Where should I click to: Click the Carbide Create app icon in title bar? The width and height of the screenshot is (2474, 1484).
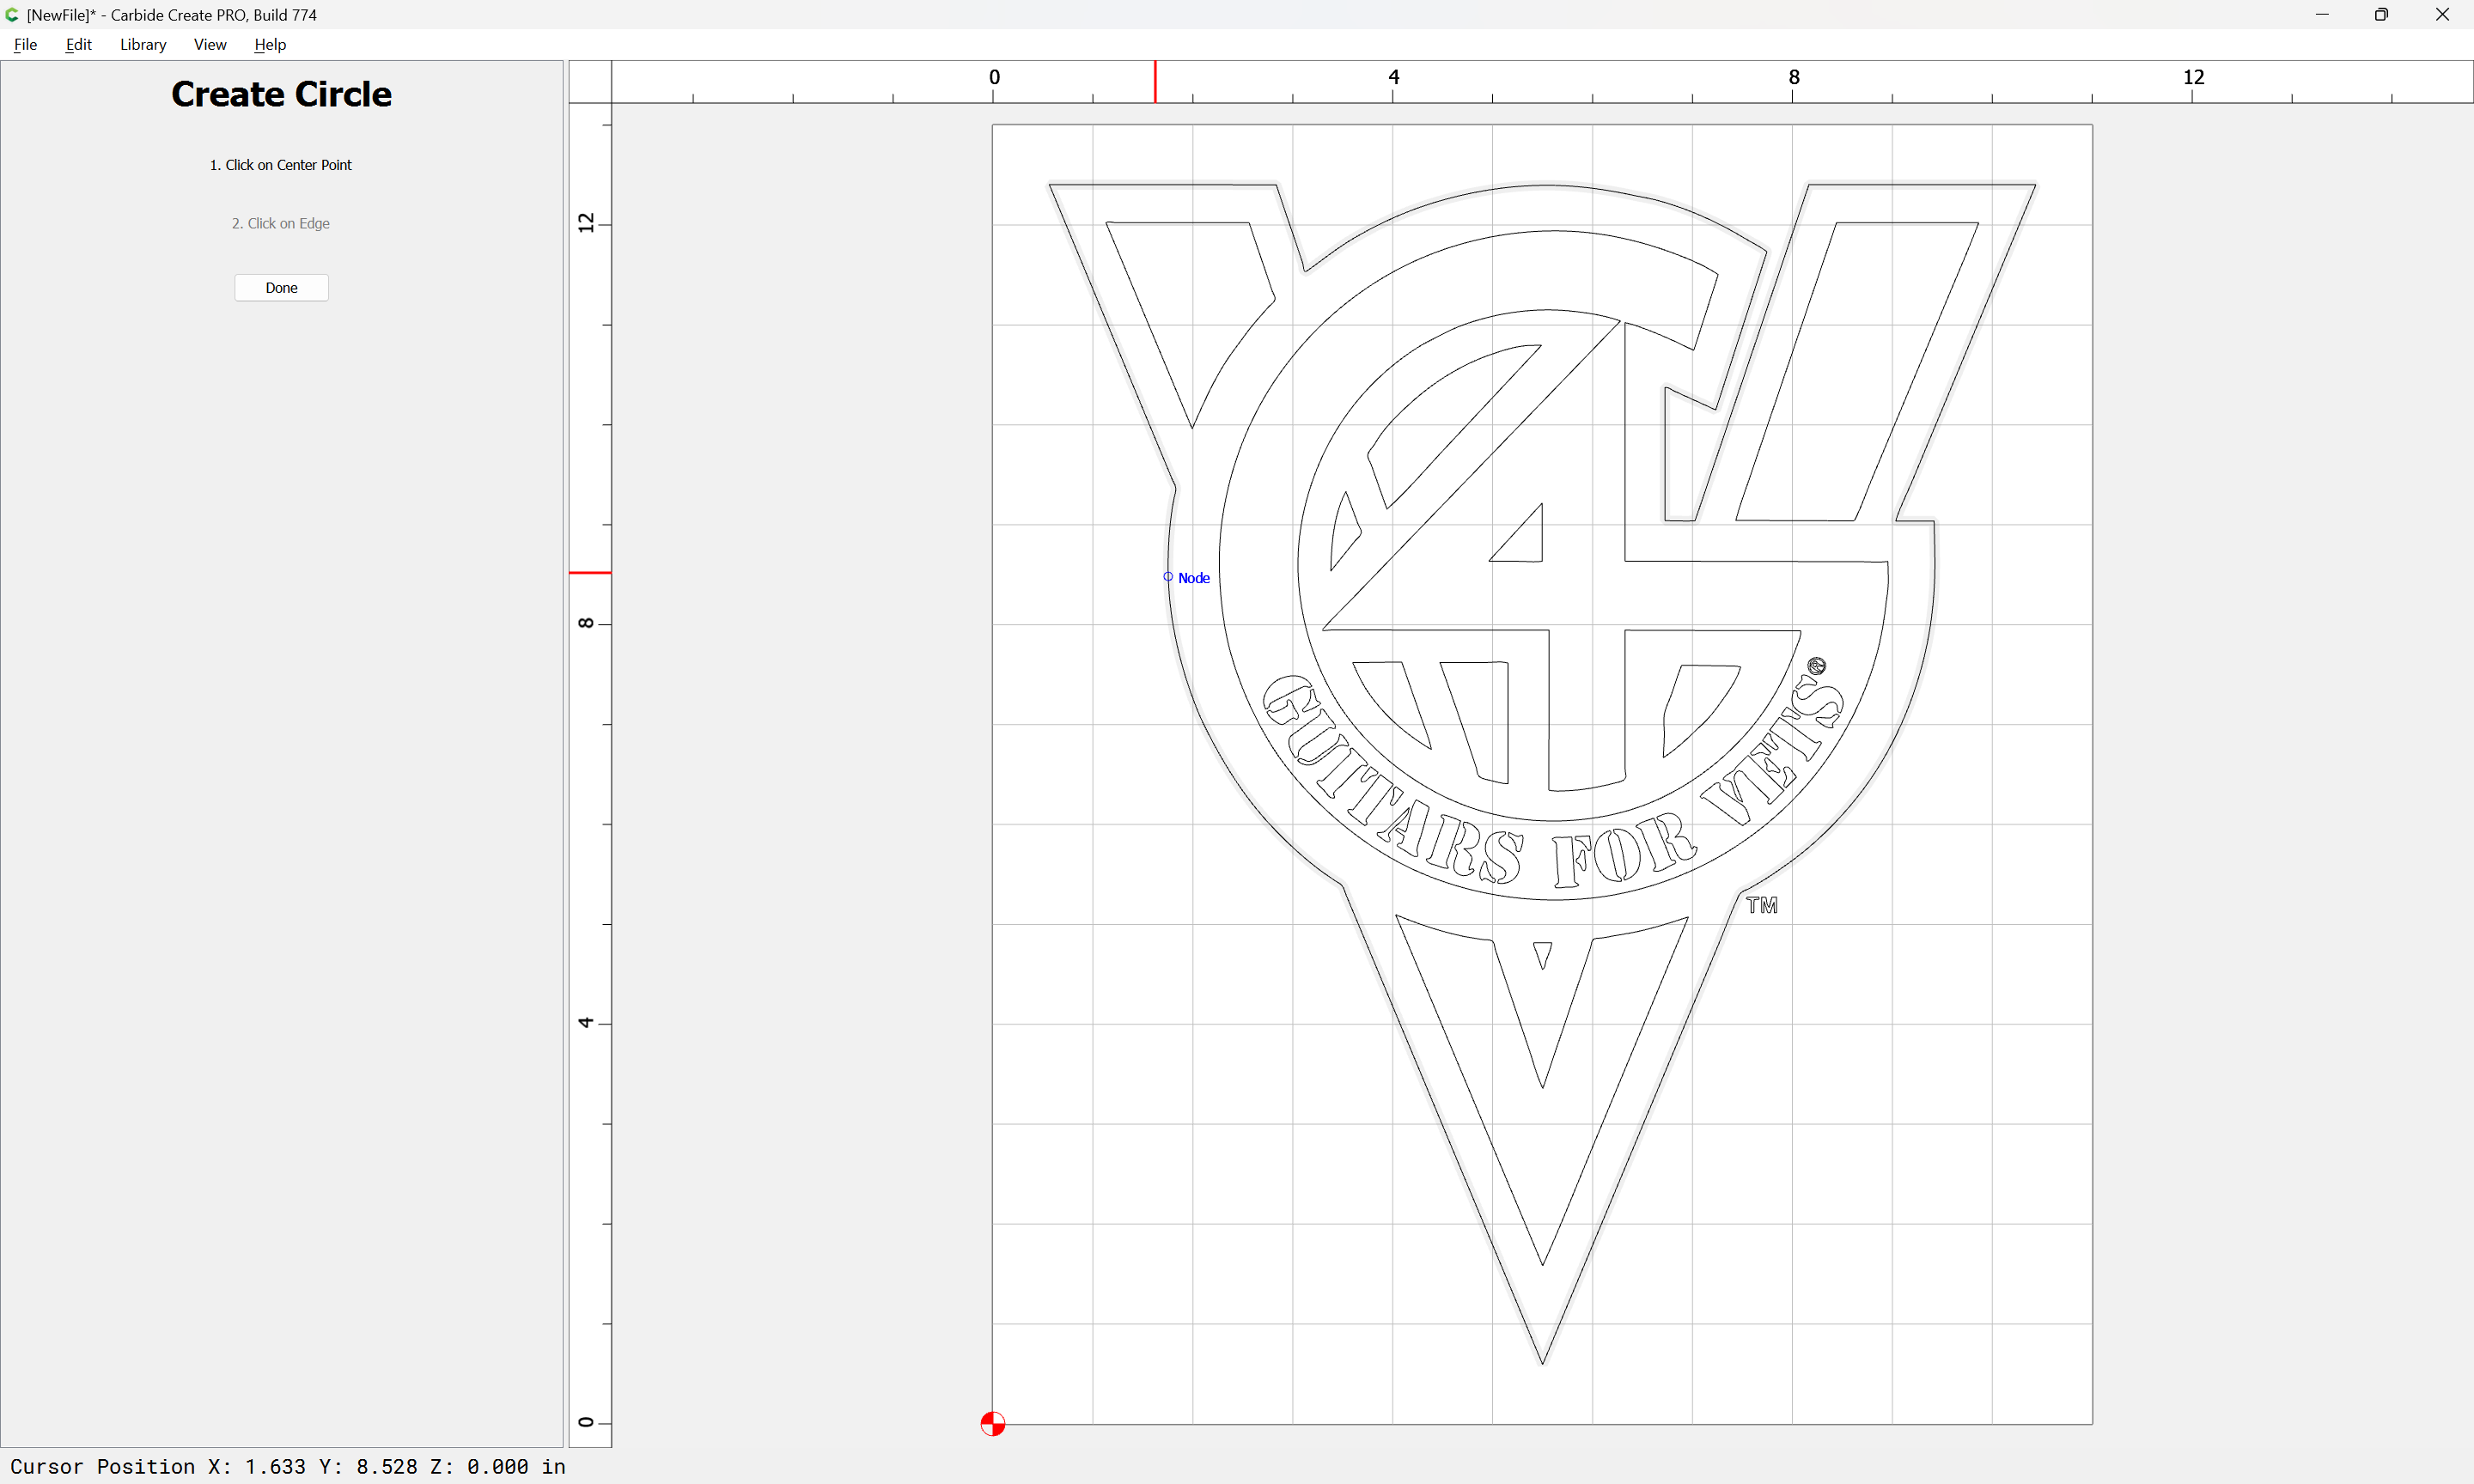point(12,15)
